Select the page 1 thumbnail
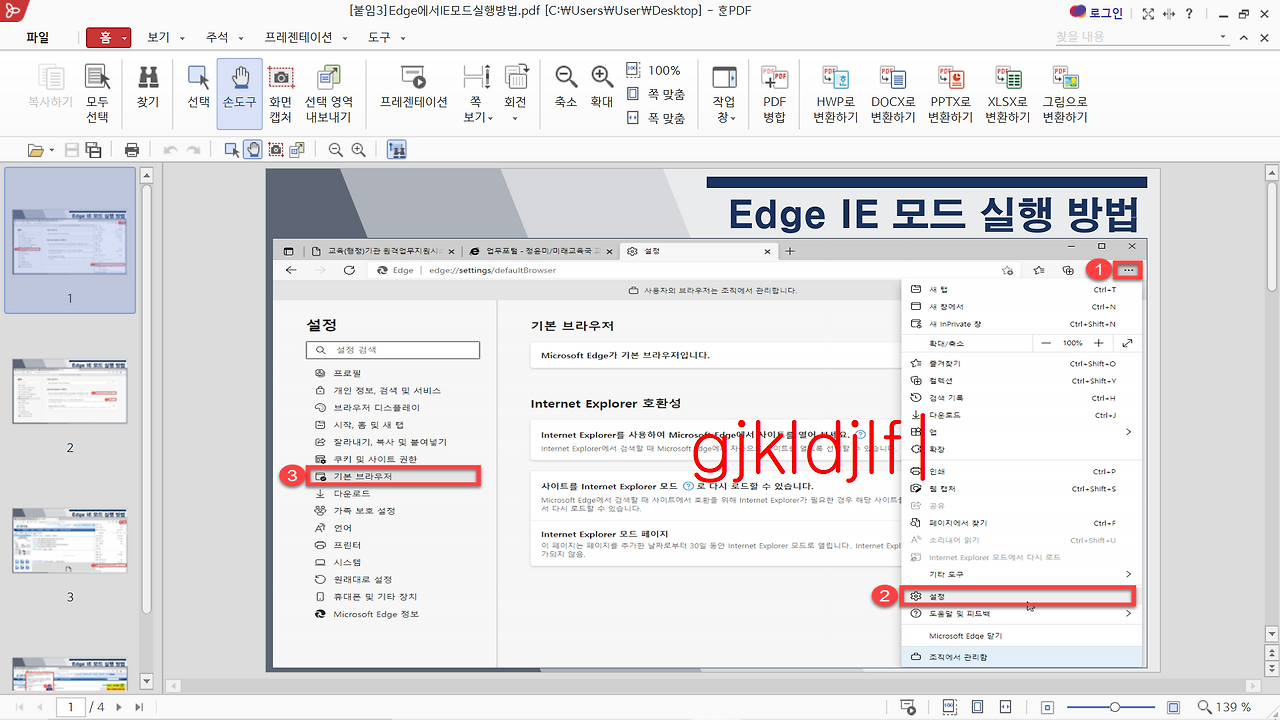1280x720 pixels. click(70, 239)
